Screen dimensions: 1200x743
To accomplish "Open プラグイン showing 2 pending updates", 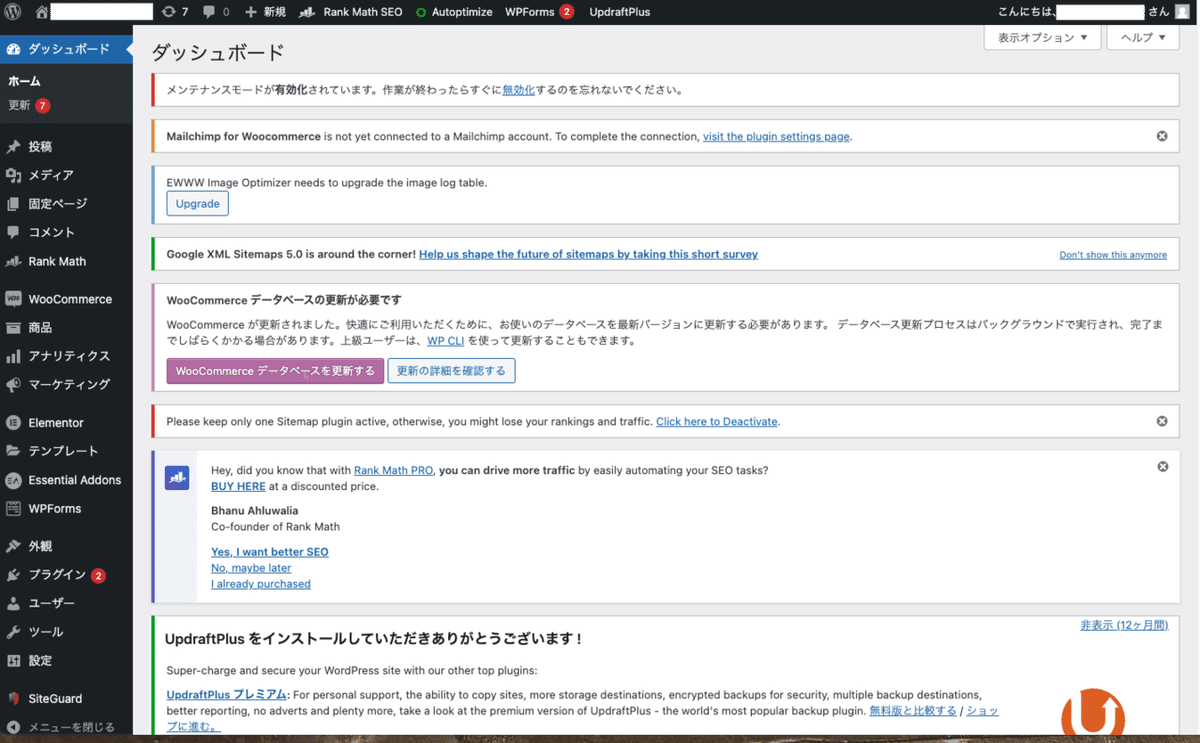I will [15, 575].
